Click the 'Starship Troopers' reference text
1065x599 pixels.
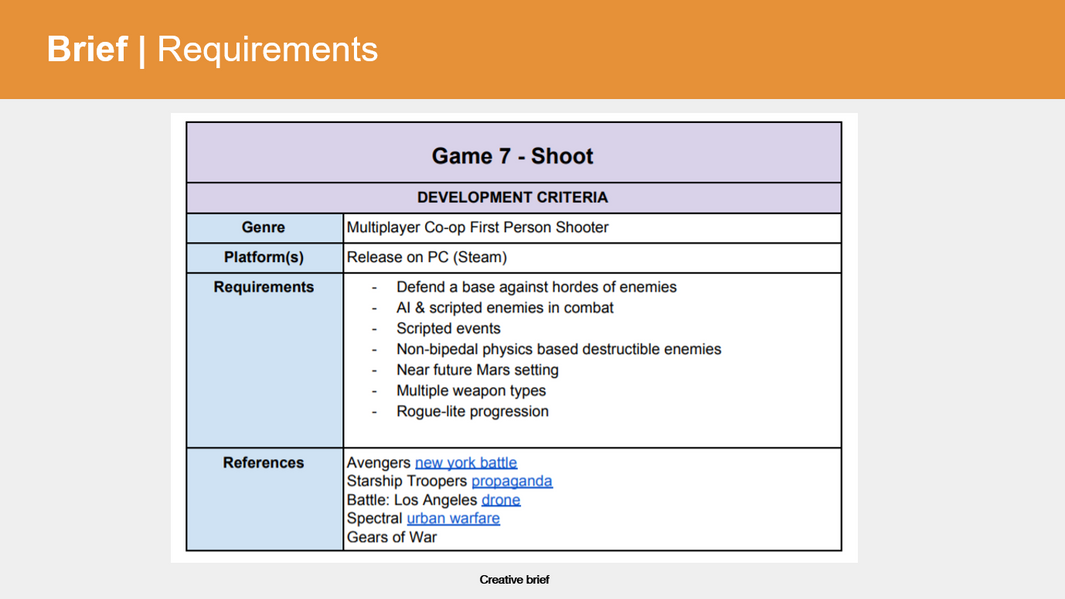[x=407, y=481]
